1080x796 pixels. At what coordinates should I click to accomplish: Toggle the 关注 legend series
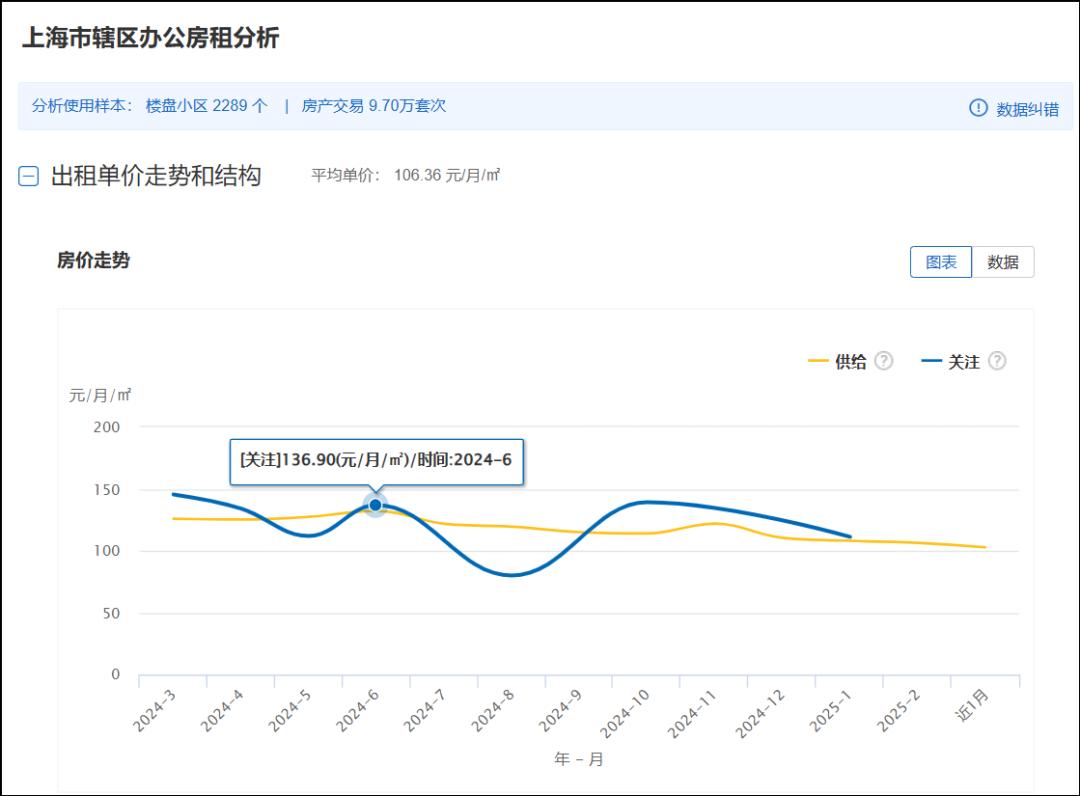[964, 362]
